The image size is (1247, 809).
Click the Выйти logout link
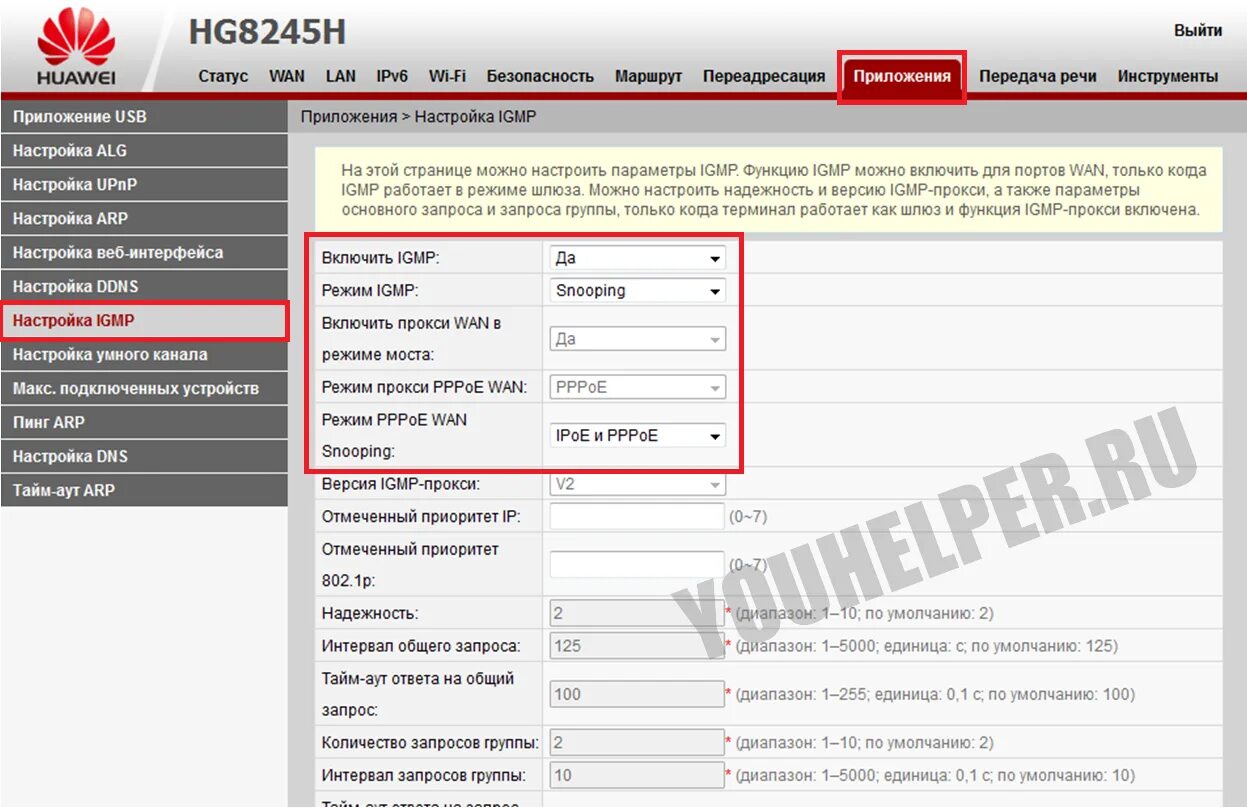1198,30
